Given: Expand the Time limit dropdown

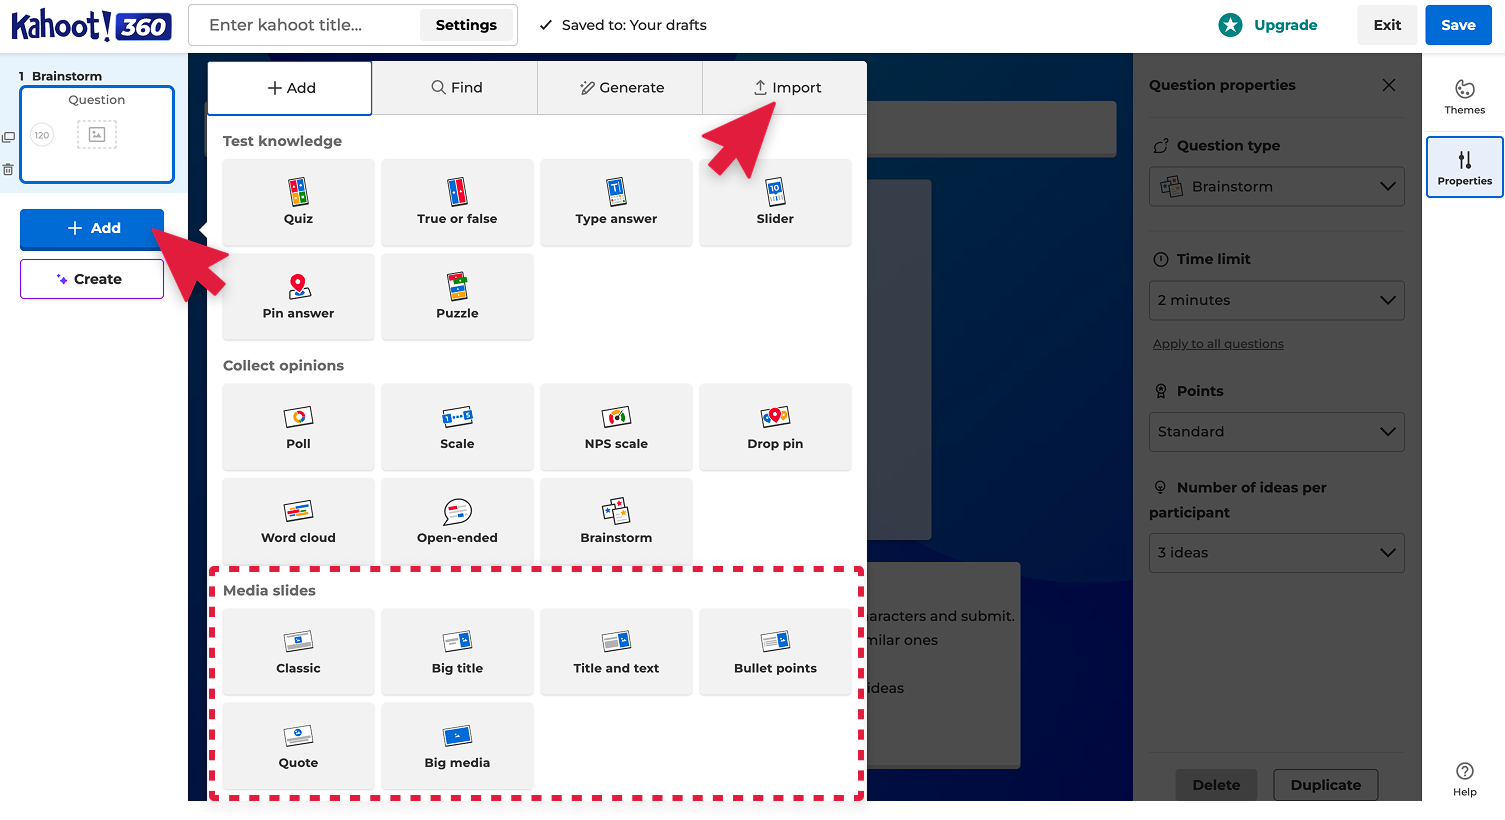Looking at the screenshot, I should (1277, 300).
